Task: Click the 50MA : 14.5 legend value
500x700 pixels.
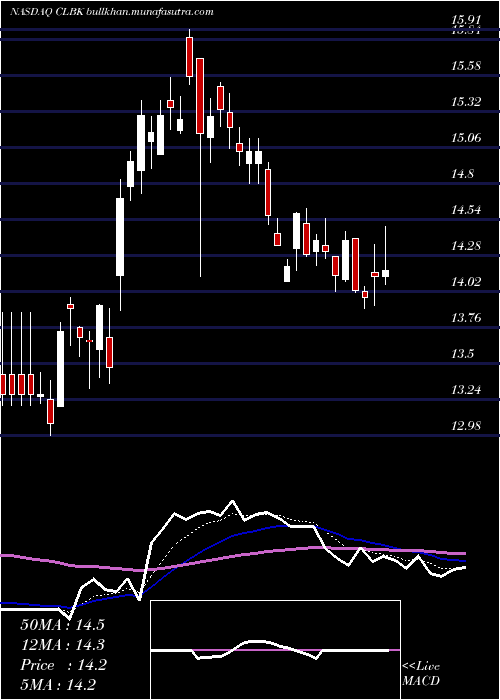Action: pyautogui.click(x=62, y=625)
